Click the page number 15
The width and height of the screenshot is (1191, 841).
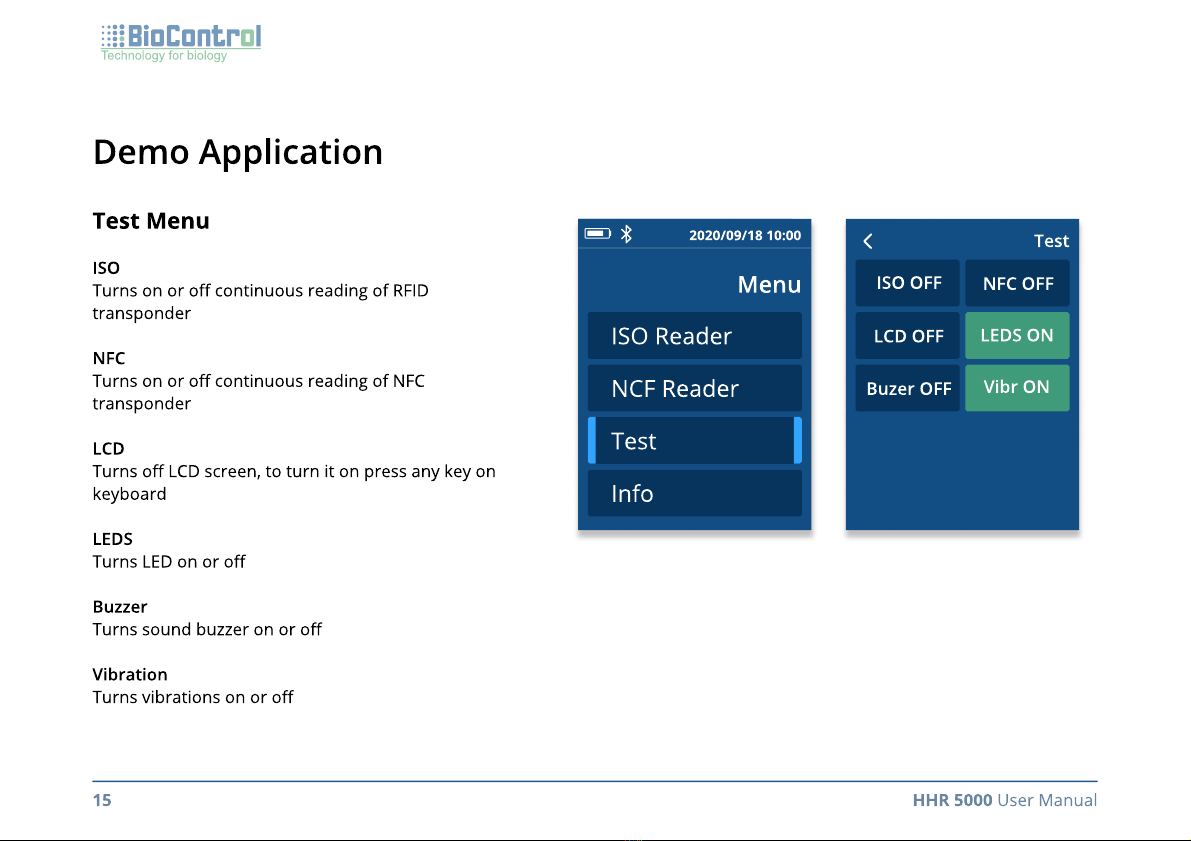point(102,800)
